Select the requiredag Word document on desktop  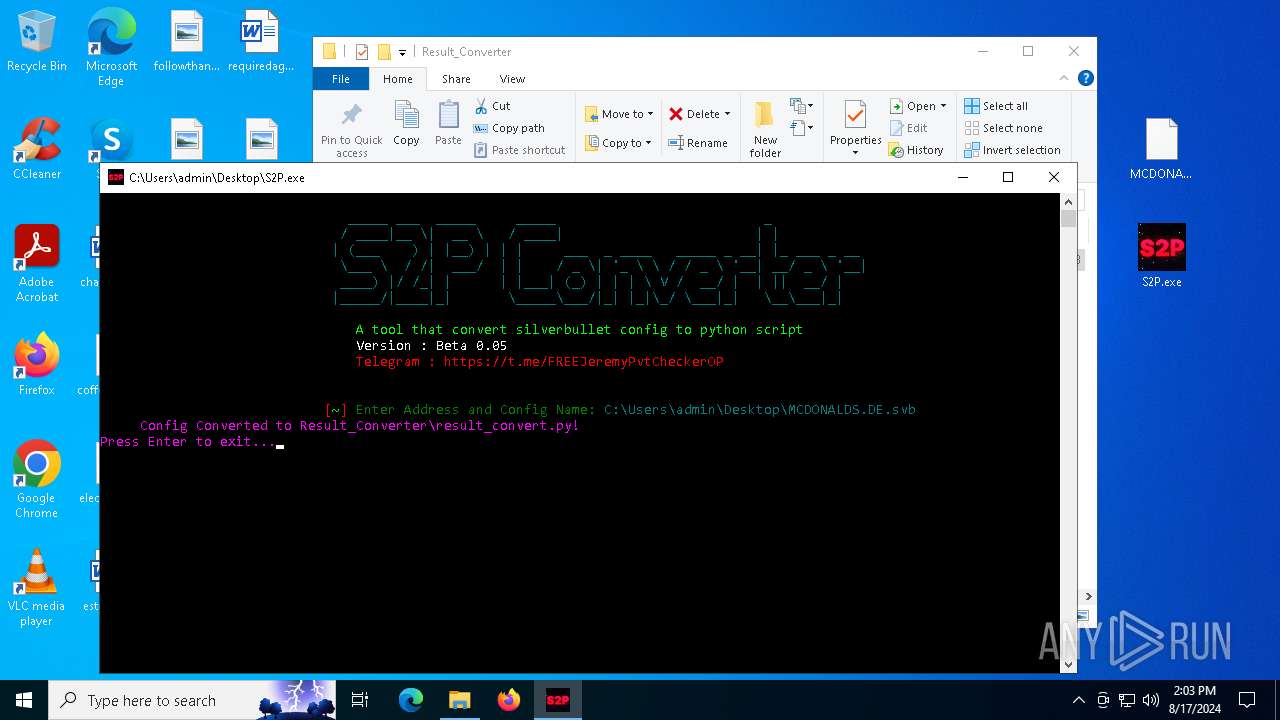point(260,42)
